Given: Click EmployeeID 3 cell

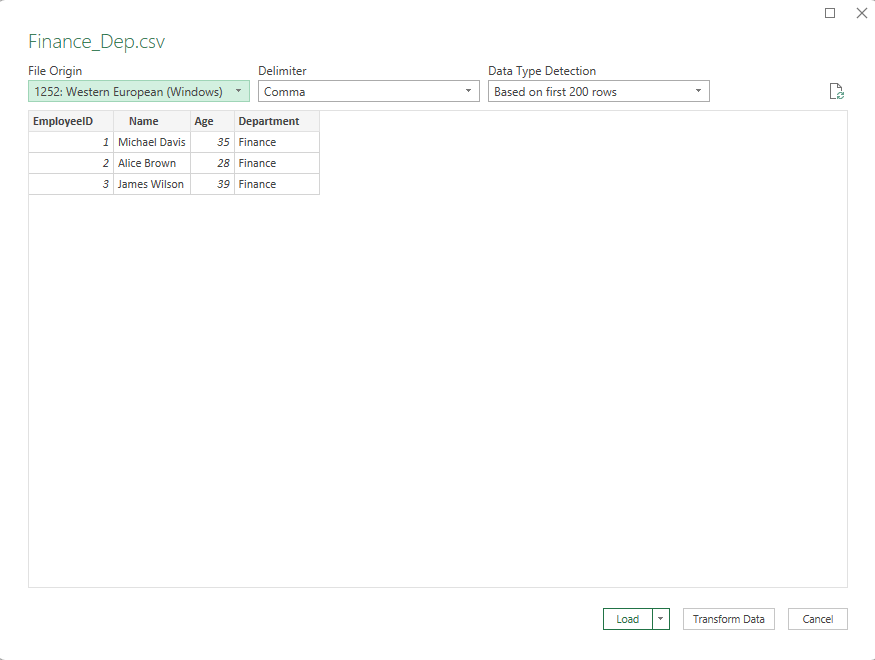Looking at the screenshot, I should click(x=71, y=184).
